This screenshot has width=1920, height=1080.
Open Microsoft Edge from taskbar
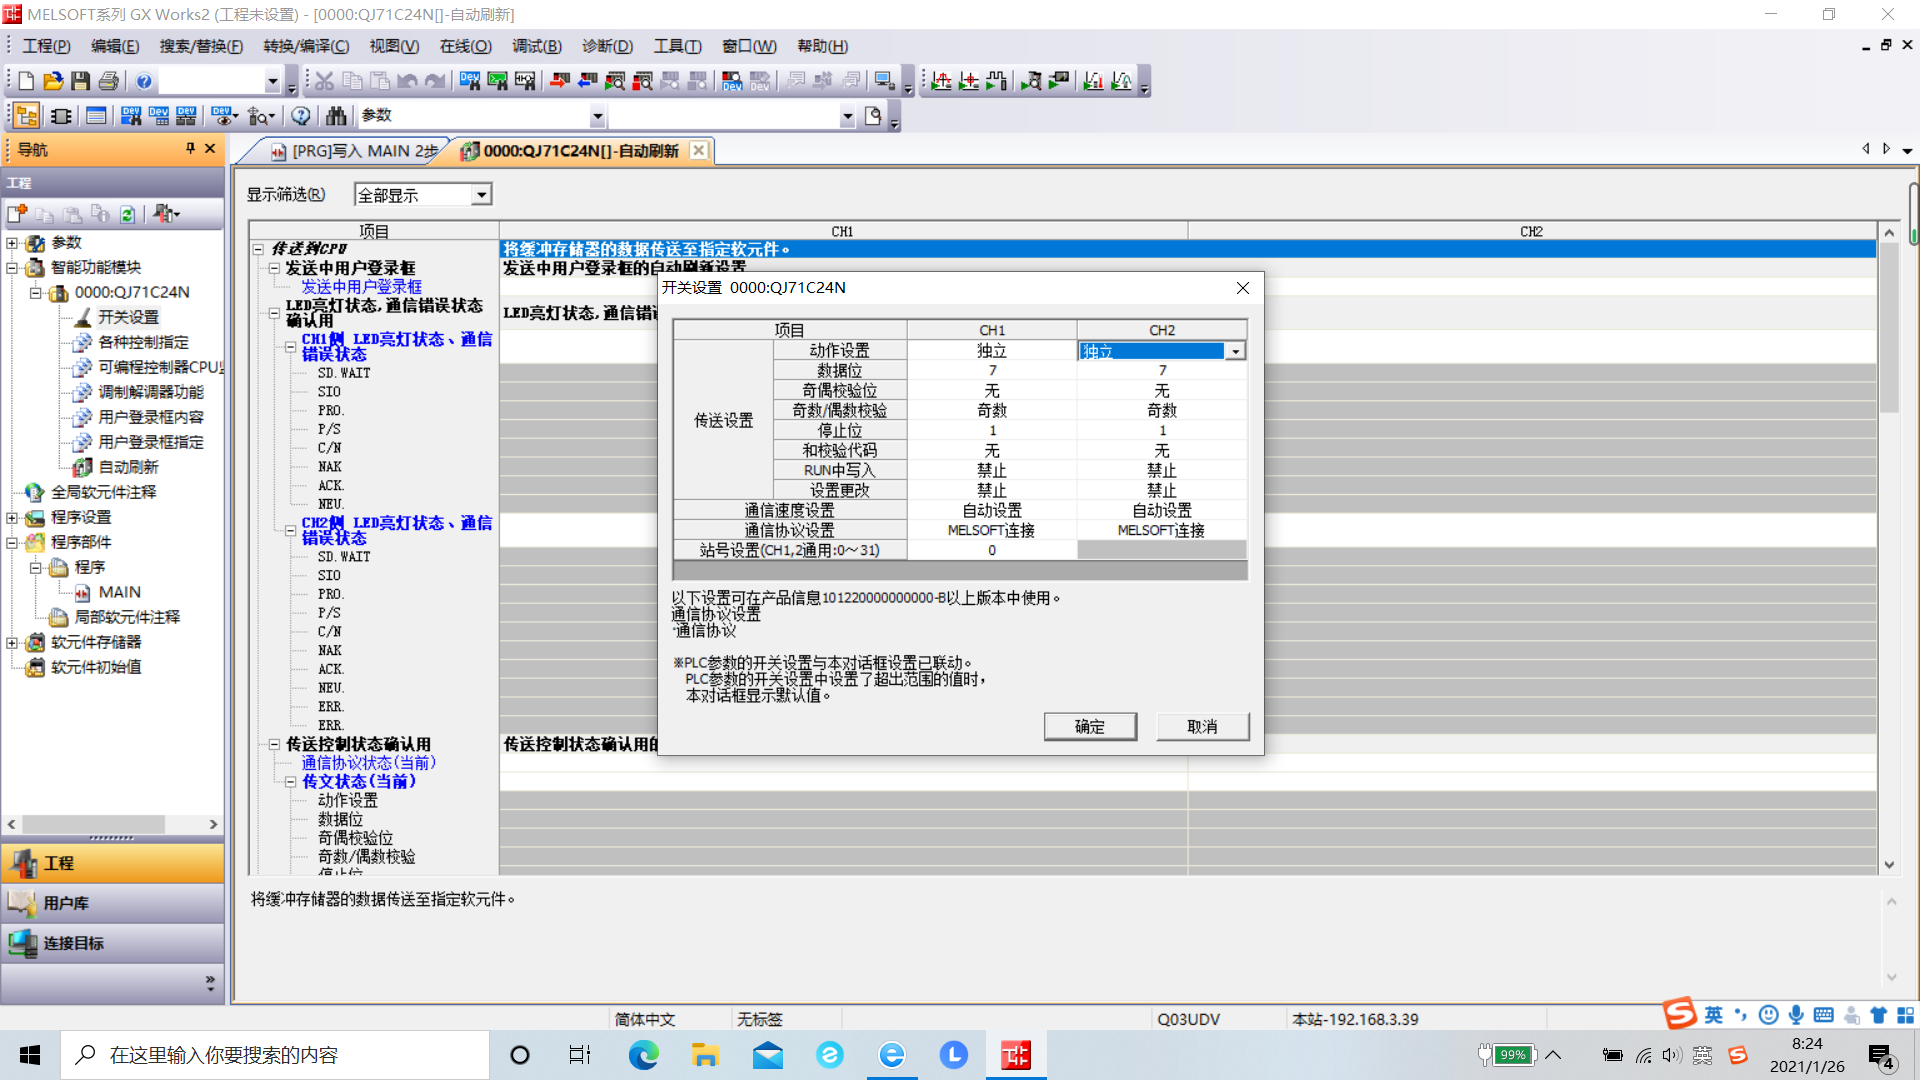pyautogui.click(x=643, y=1055)
